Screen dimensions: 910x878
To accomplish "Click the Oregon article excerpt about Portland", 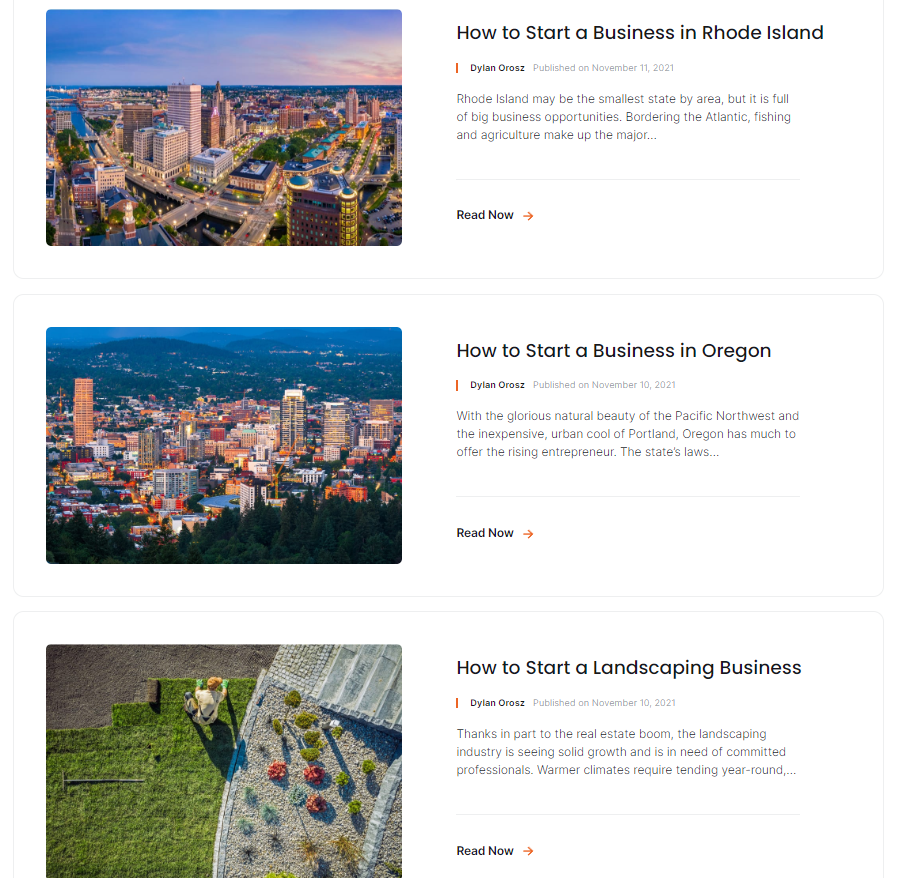I will [627, 434].
